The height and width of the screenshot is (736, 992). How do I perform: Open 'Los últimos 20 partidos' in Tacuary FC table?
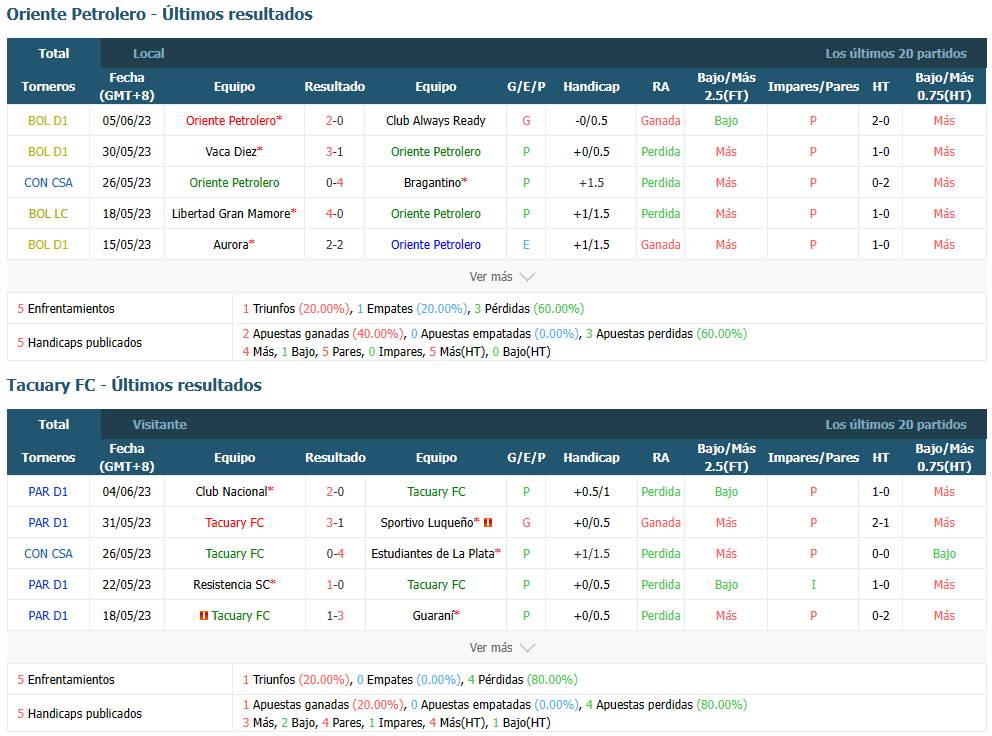pyautogui.click(x=895, y=424)
